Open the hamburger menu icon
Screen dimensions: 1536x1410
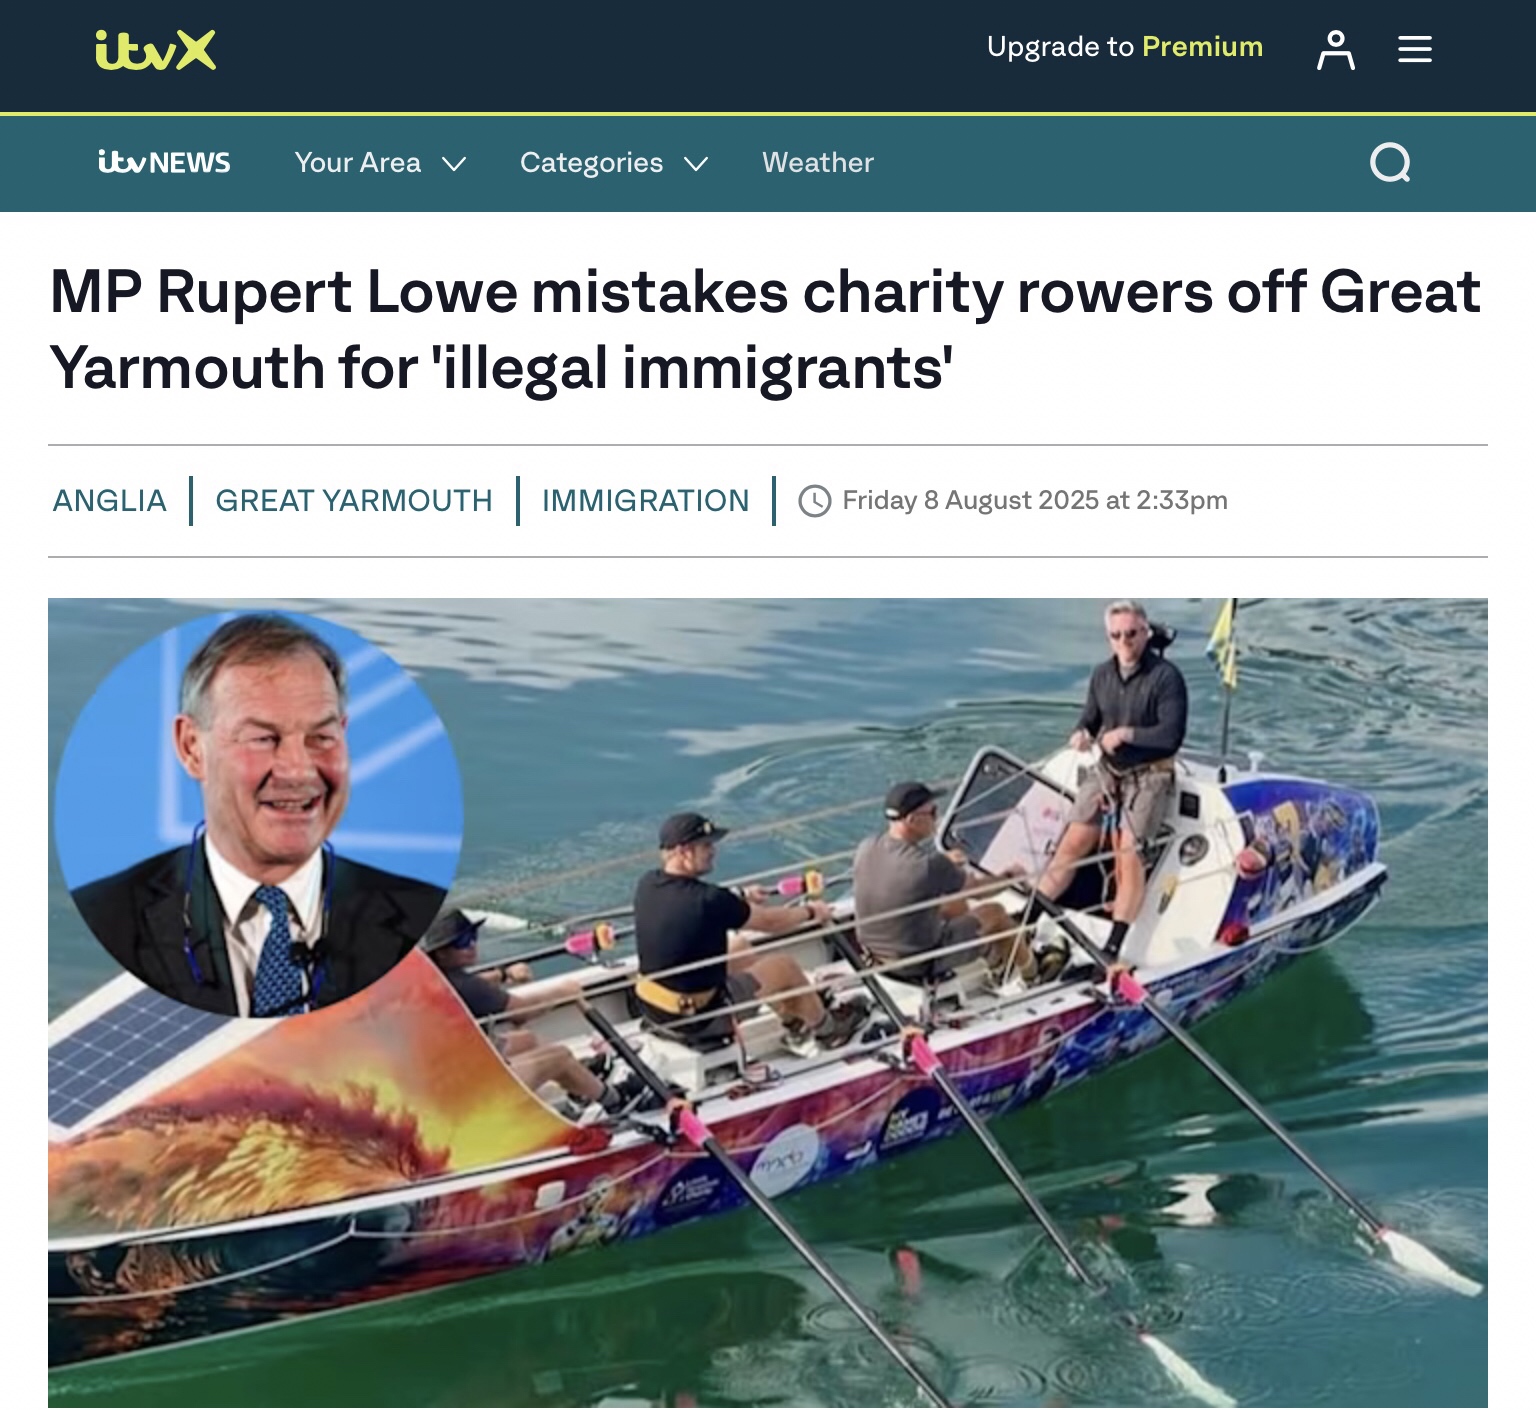[x=1415, y=49]
